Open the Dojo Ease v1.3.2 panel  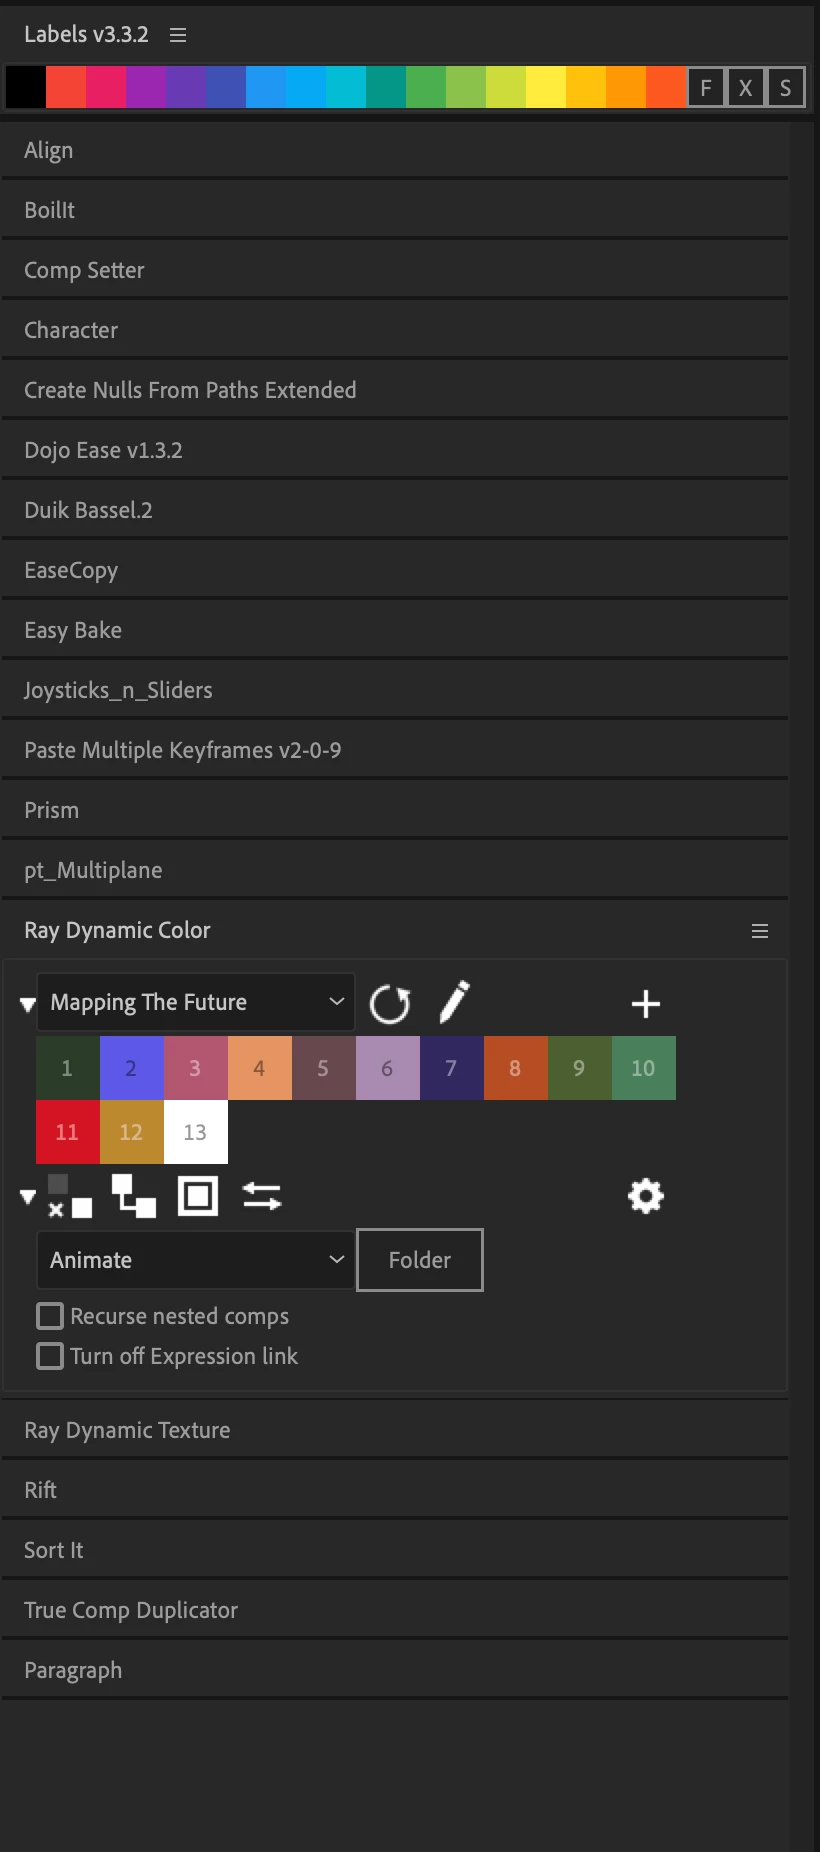[x=395, y=450]
